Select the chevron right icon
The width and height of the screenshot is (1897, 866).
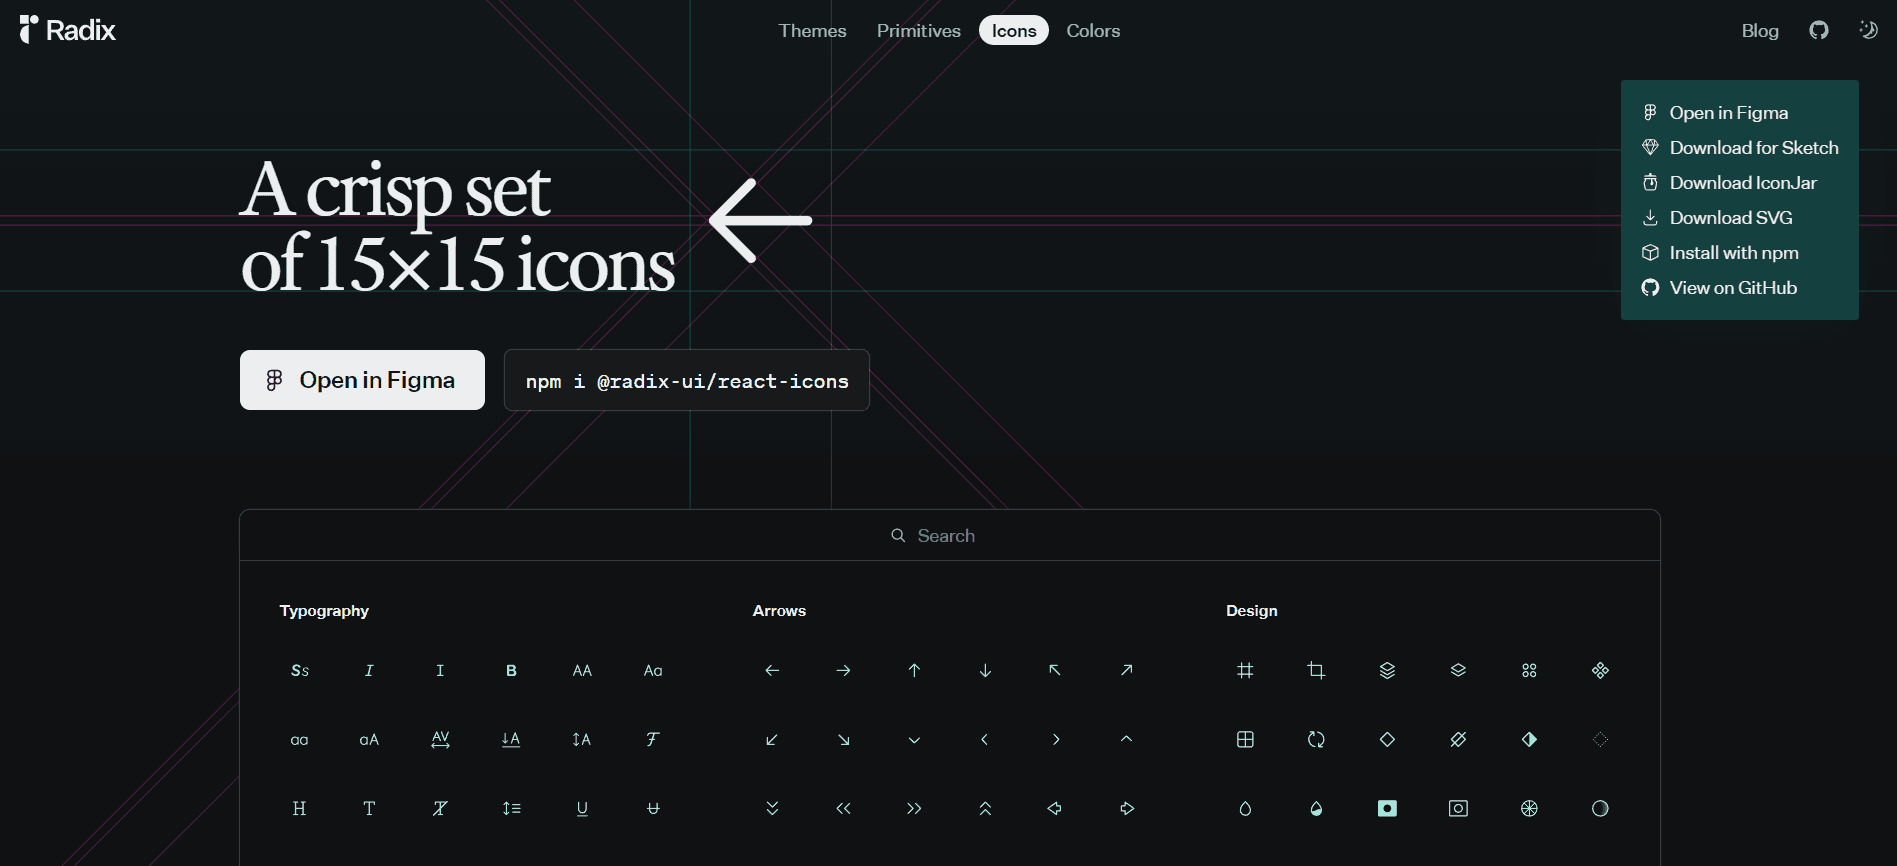tap(1055, 739)
